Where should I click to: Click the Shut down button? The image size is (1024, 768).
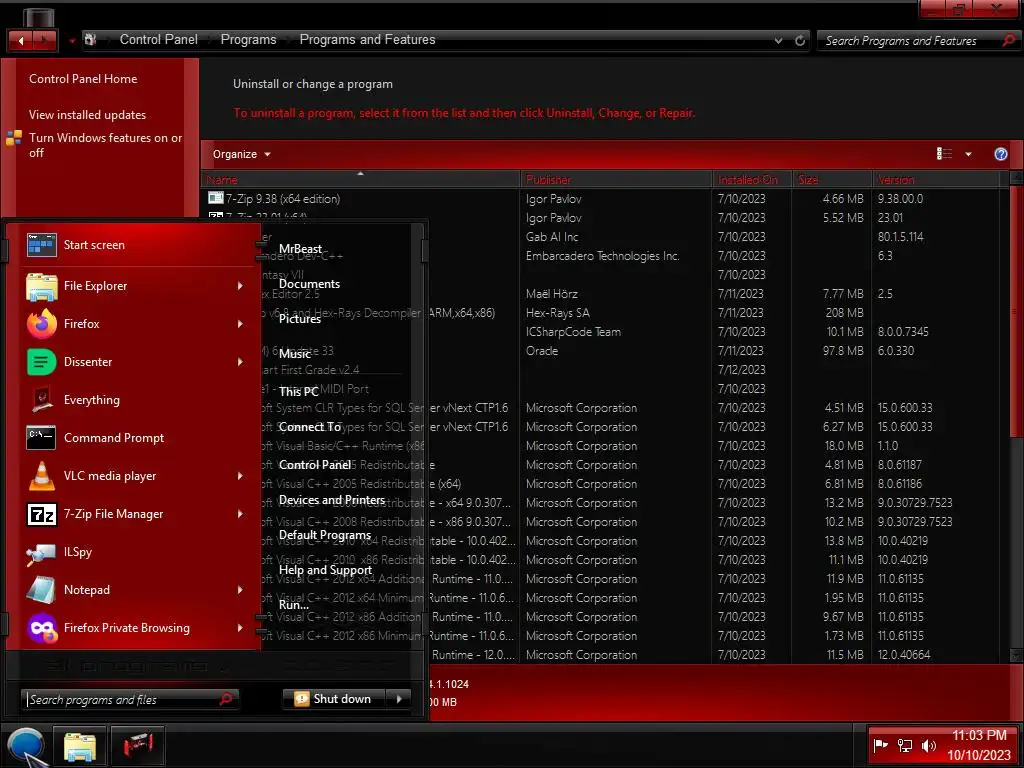pyautogui.click(x=335, y=699)
